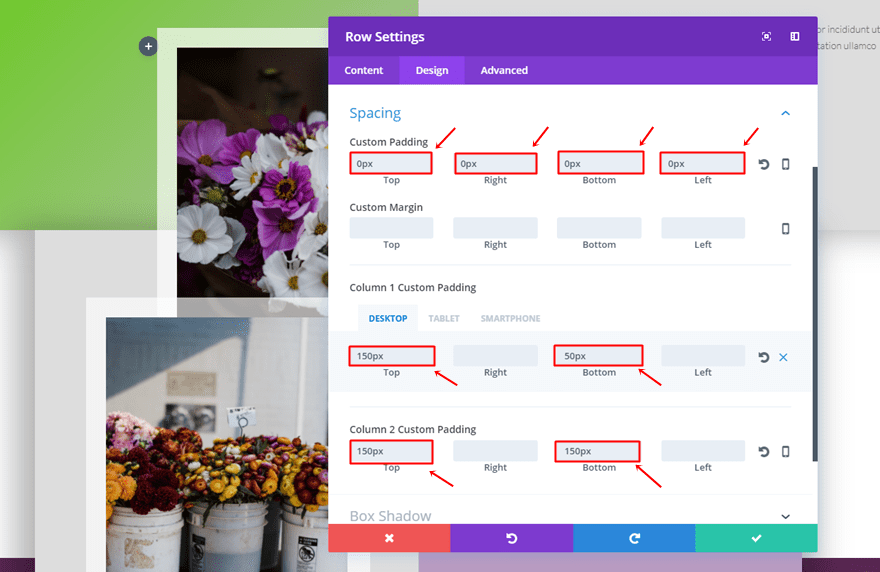Click the plus add-row button near image
The image size is (880, 572).
[148, 46]
